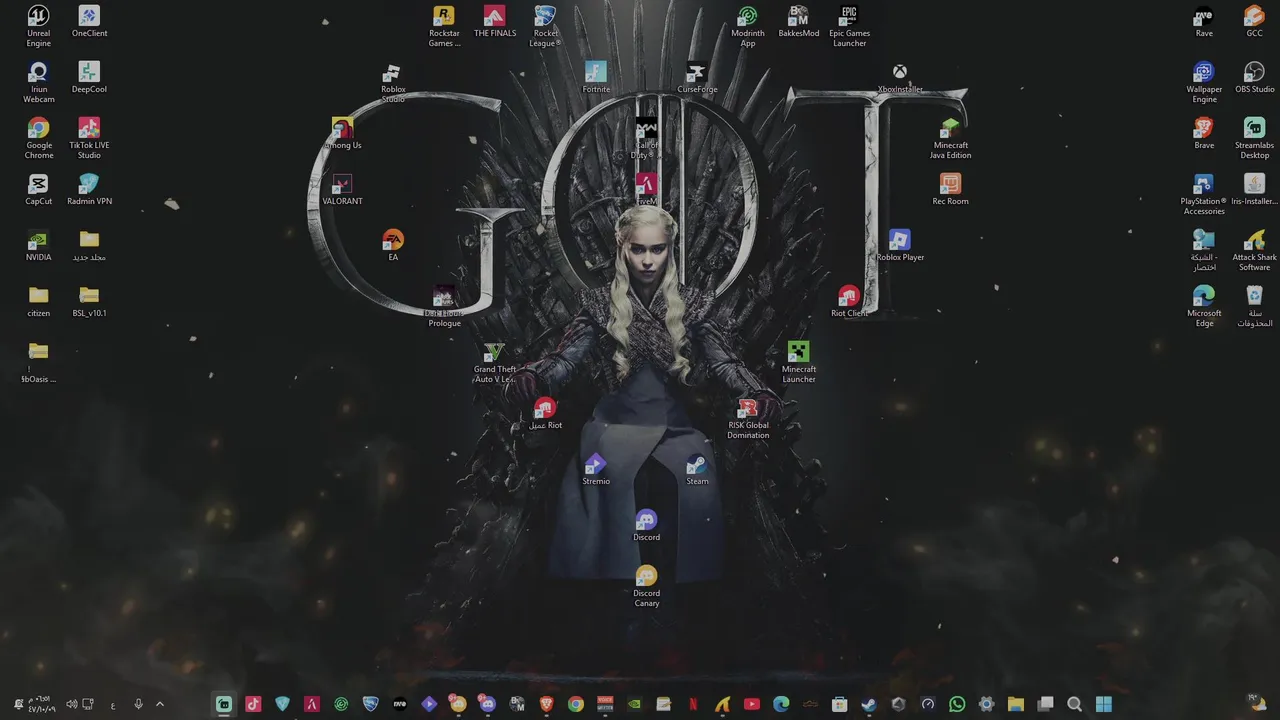The image size is (1280, 720).
Task: Select the OBS Studio icon
Action: click(x=1254, y=77)
